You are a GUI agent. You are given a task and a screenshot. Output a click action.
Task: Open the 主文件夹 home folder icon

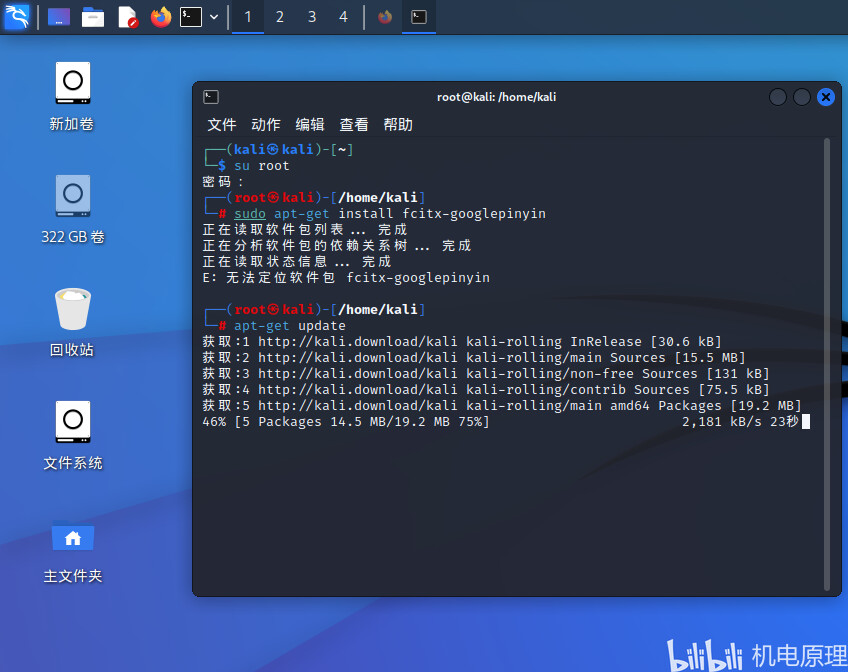point(72,551)
